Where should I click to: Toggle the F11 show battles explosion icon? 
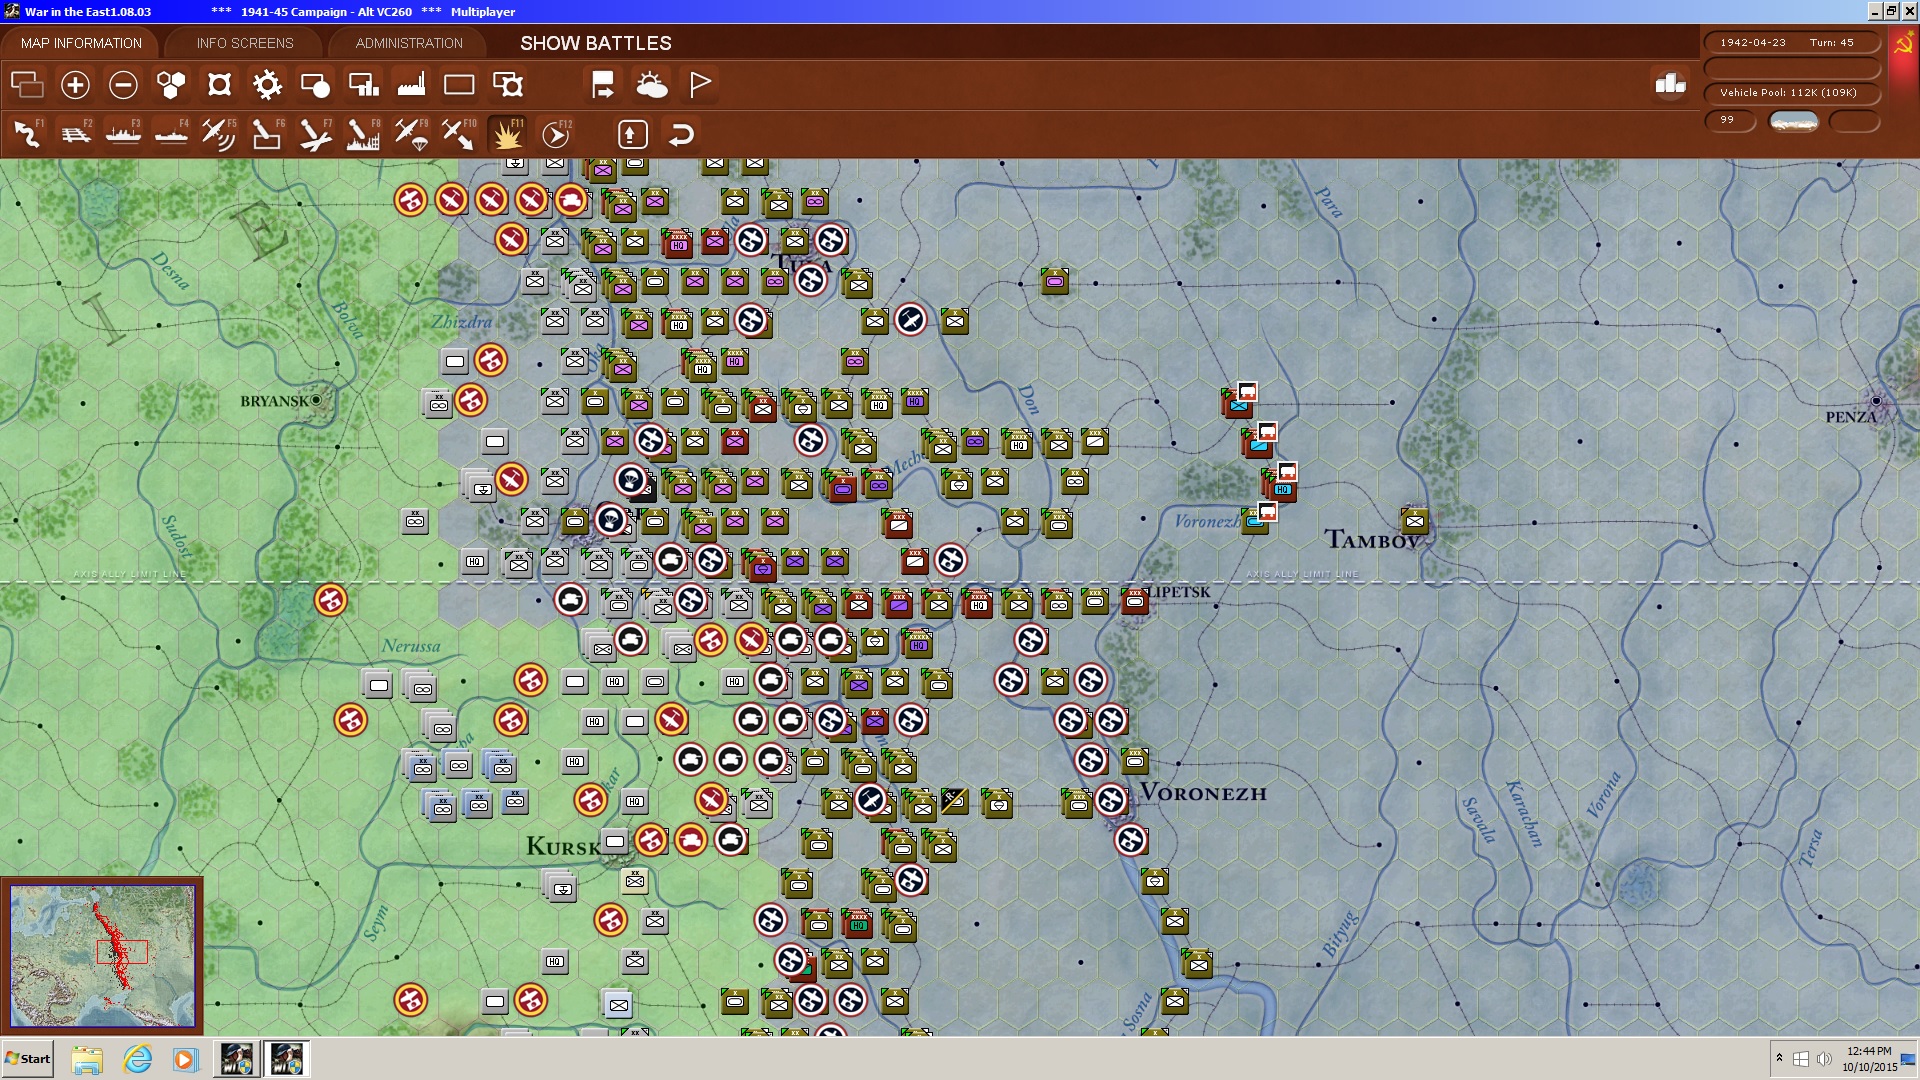[x=507, y=133]
